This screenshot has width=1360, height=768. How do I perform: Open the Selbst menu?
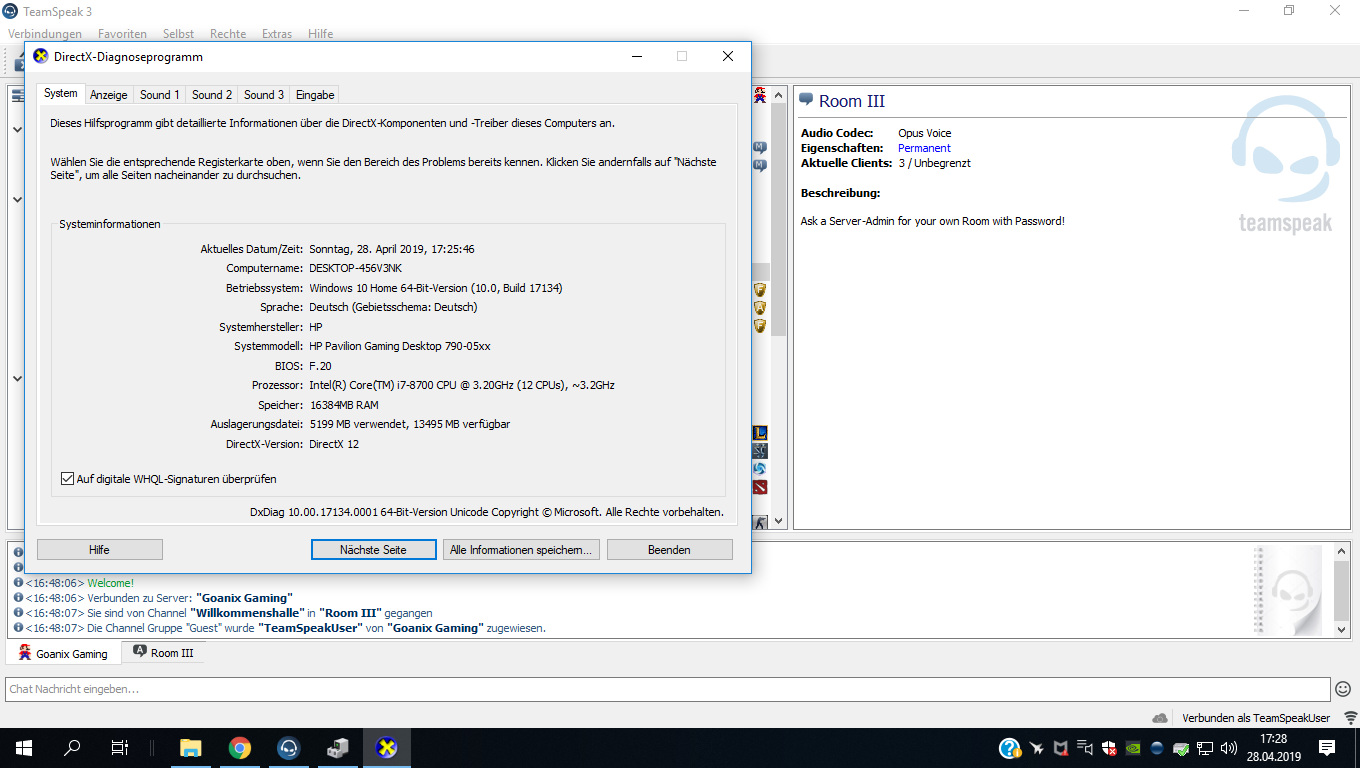coord(178,34)
